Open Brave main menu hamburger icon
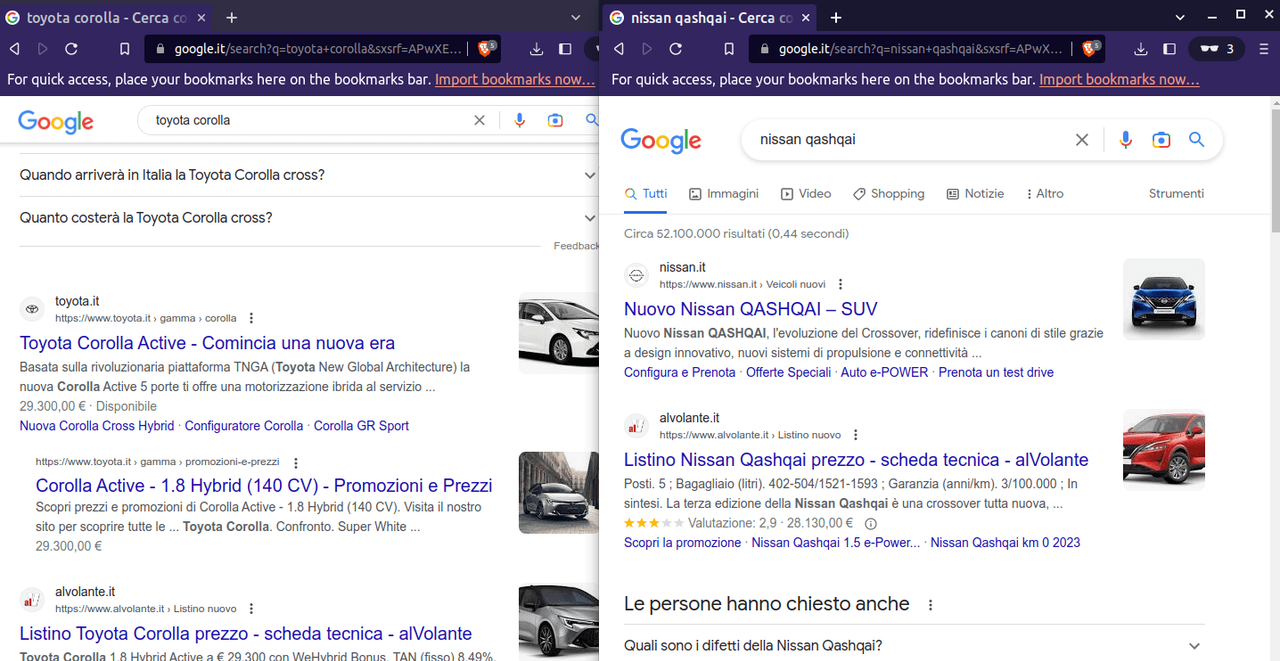The width and height of the screenshot is (1280, 661). click(x=1262, y=48)
